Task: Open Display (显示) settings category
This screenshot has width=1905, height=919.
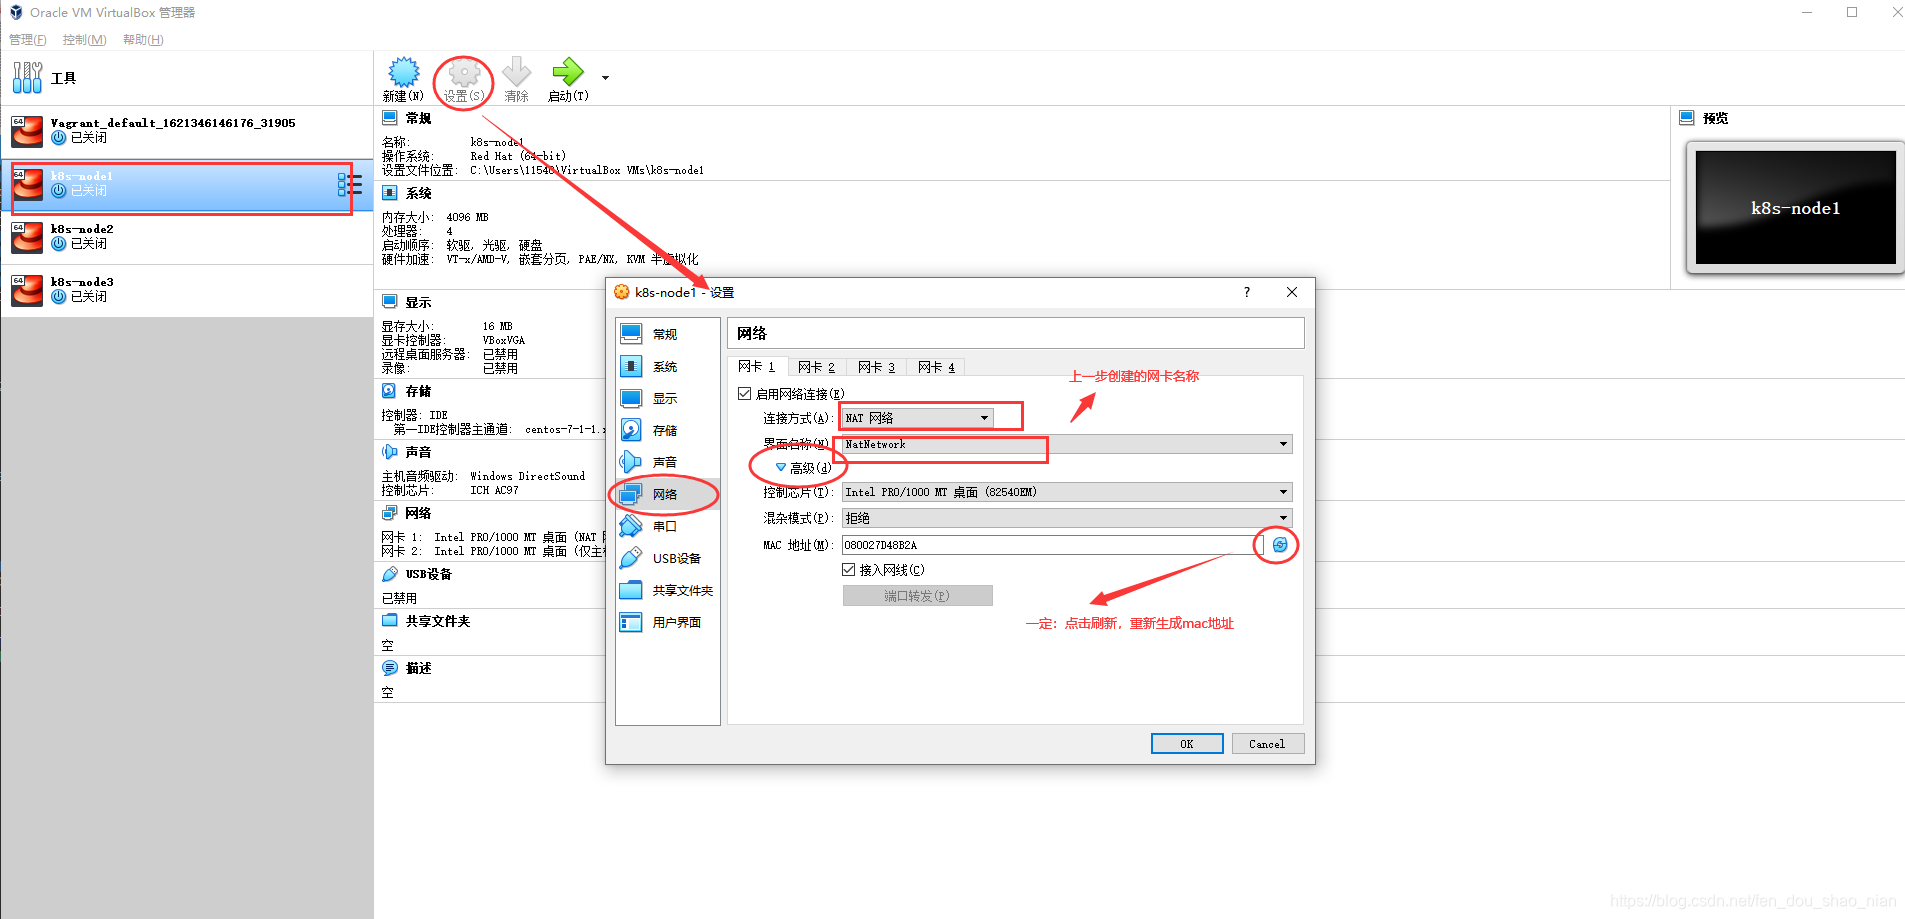Action: 667,398
